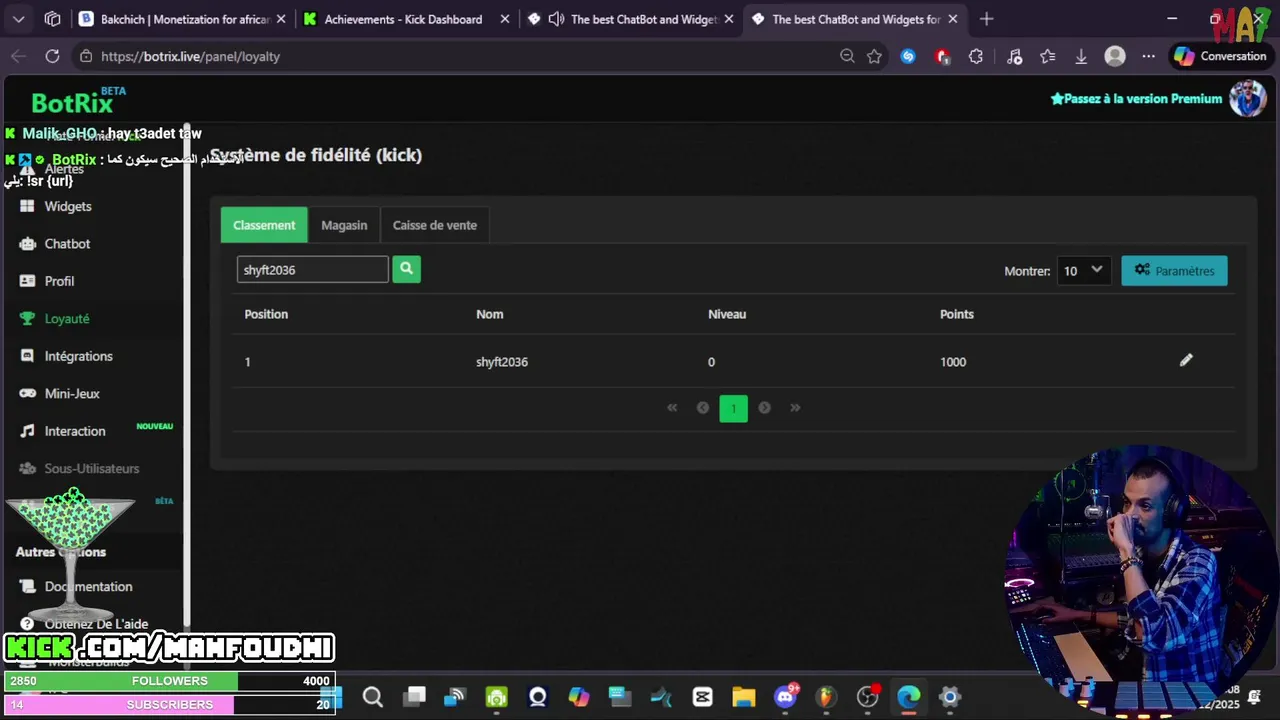Image resolution: width=1280 pixels, height=720 pixels.
Task: Open FL Studio from the taskbar
Action: (x=825, y=697)
